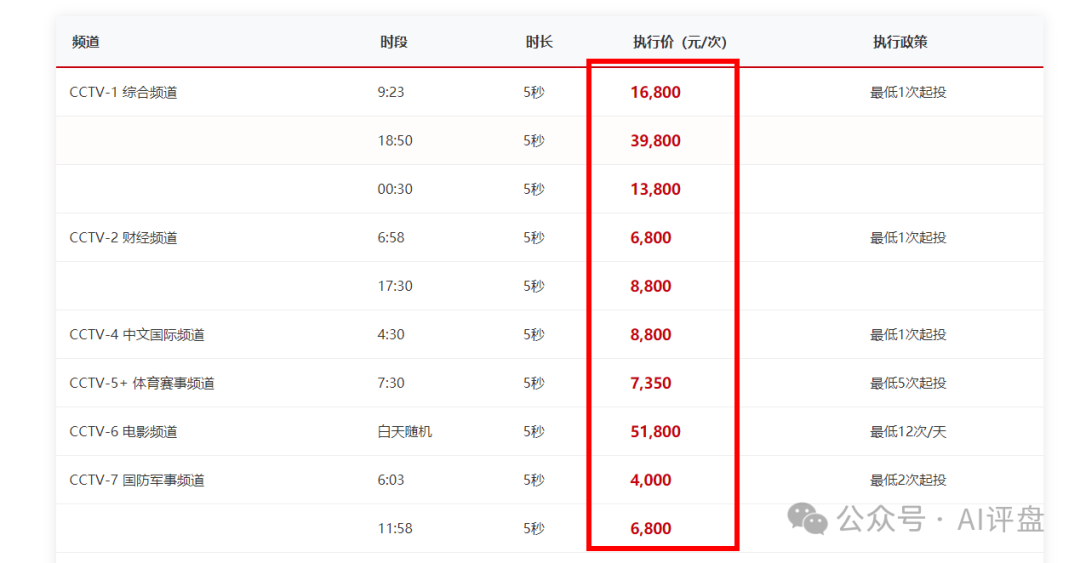This screenshot has height=563, width=1080.
Task: Select the 51,800 price for CCTV-6
Action: [655, 432]
